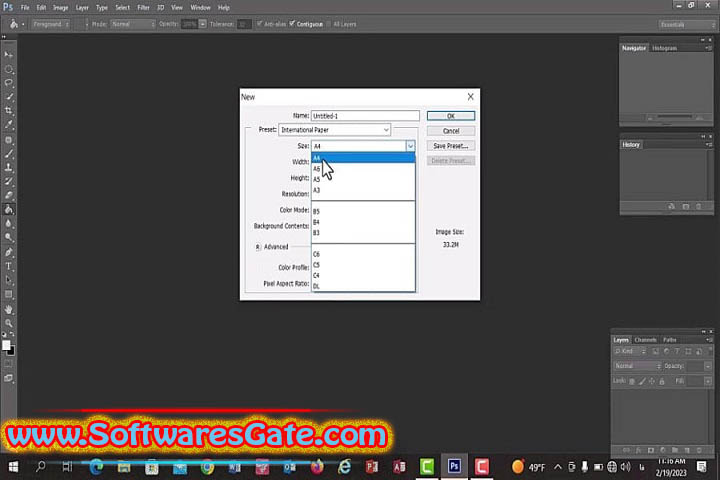Choose A6 from the Size list

click(x=363, y=169)
